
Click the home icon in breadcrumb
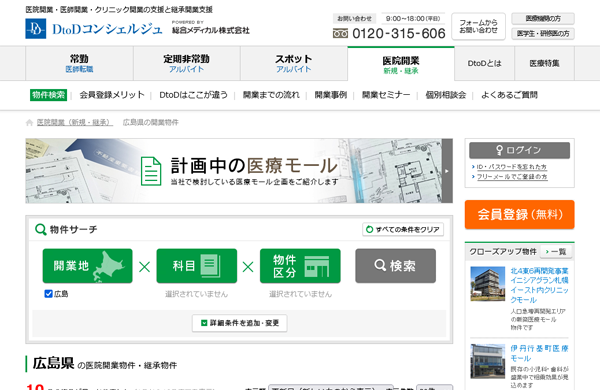(29, 122)
